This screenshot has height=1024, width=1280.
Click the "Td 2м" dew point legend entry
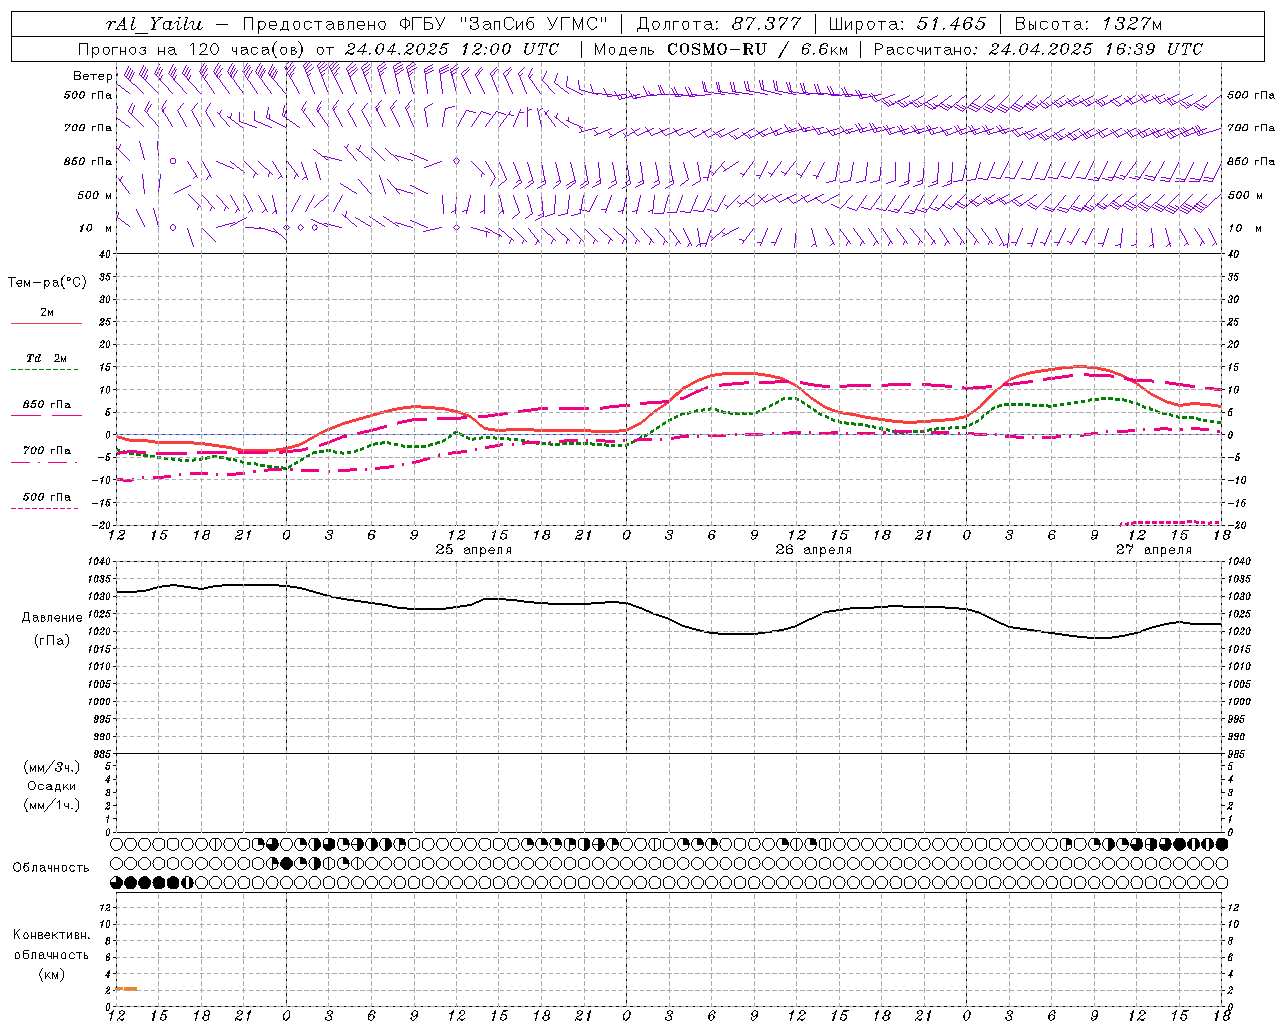point(47,358)
